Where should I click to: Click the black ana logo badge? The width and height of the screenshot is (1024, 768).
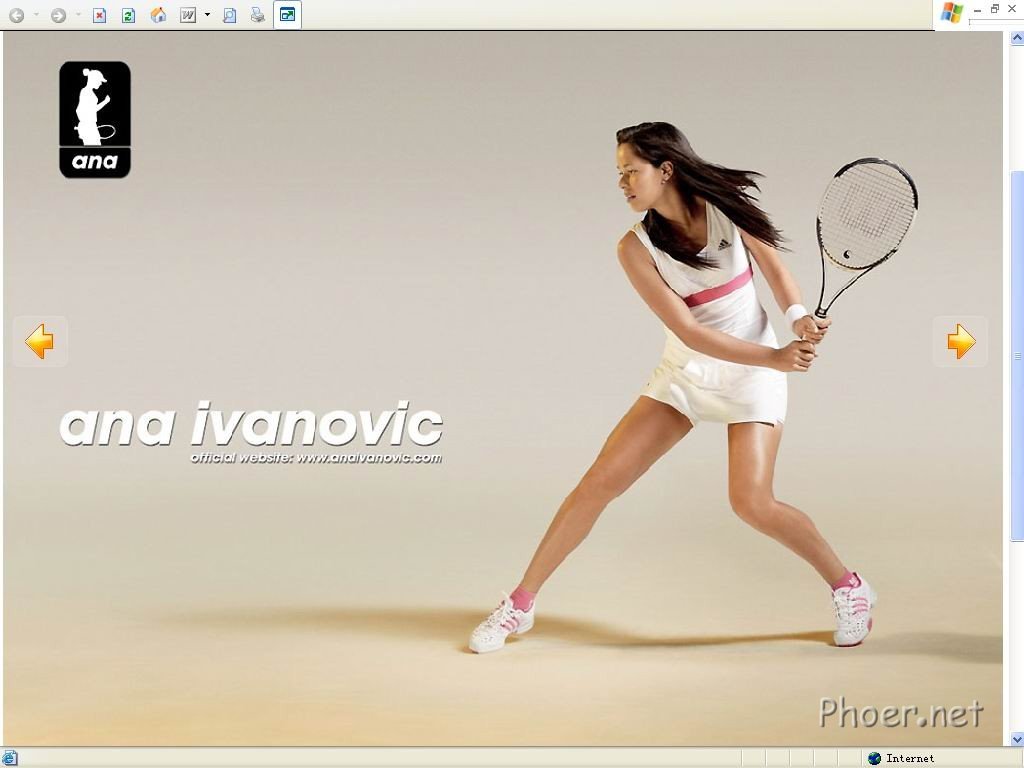pyautogui.click(x=95, y=120)
